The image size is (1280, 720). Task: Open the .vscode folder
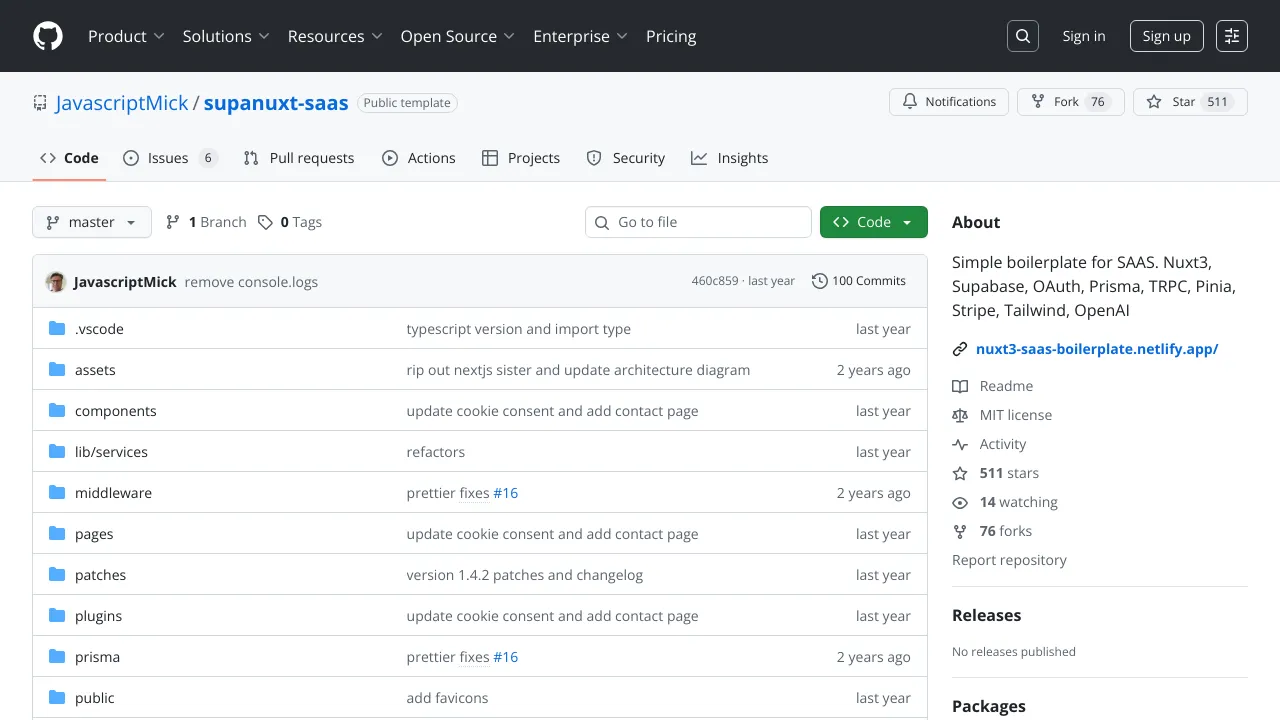click(x=99, y=329)
